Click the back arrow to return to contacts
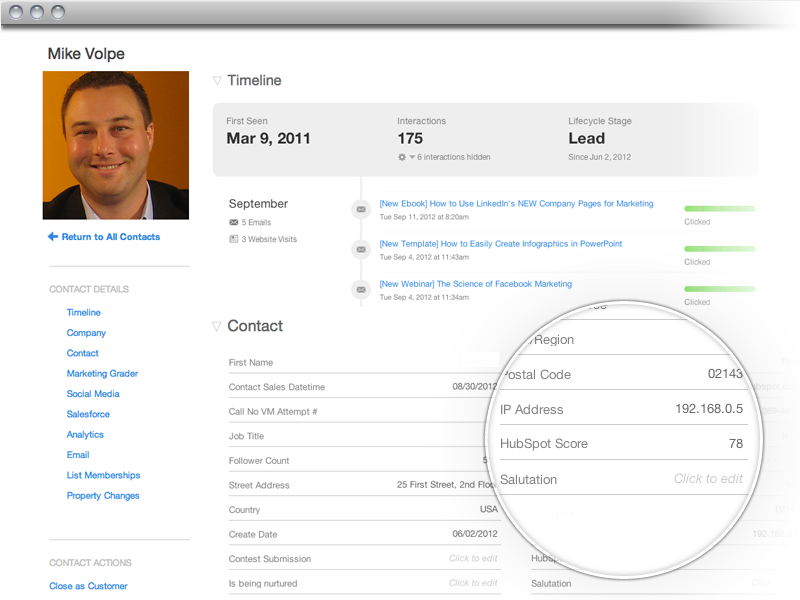 (53, 237)
